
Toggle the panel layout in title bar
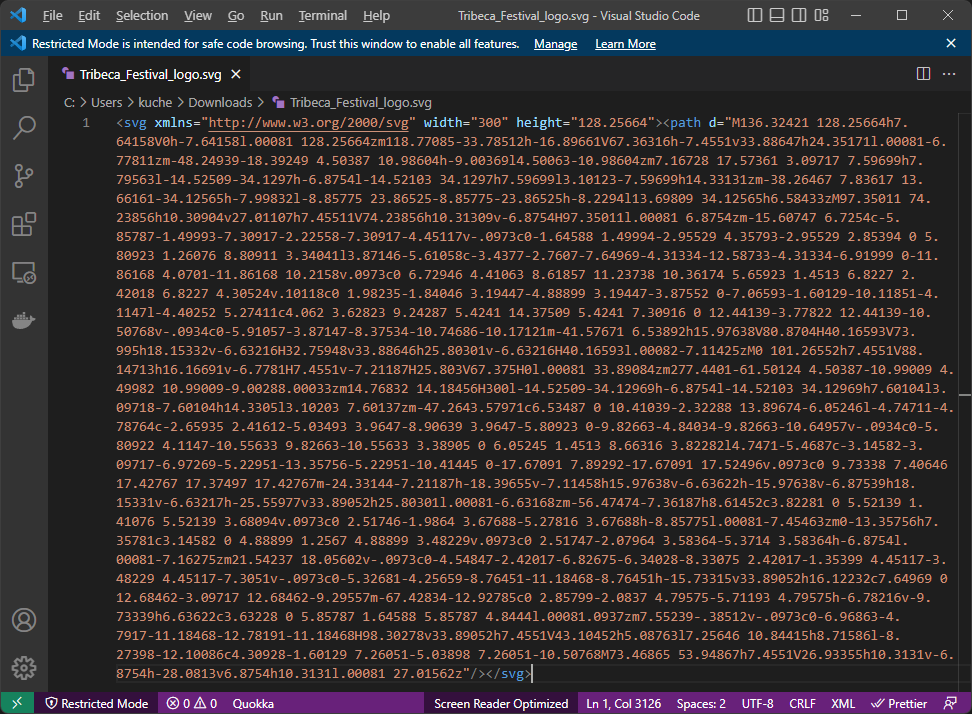tap(775, 15)
